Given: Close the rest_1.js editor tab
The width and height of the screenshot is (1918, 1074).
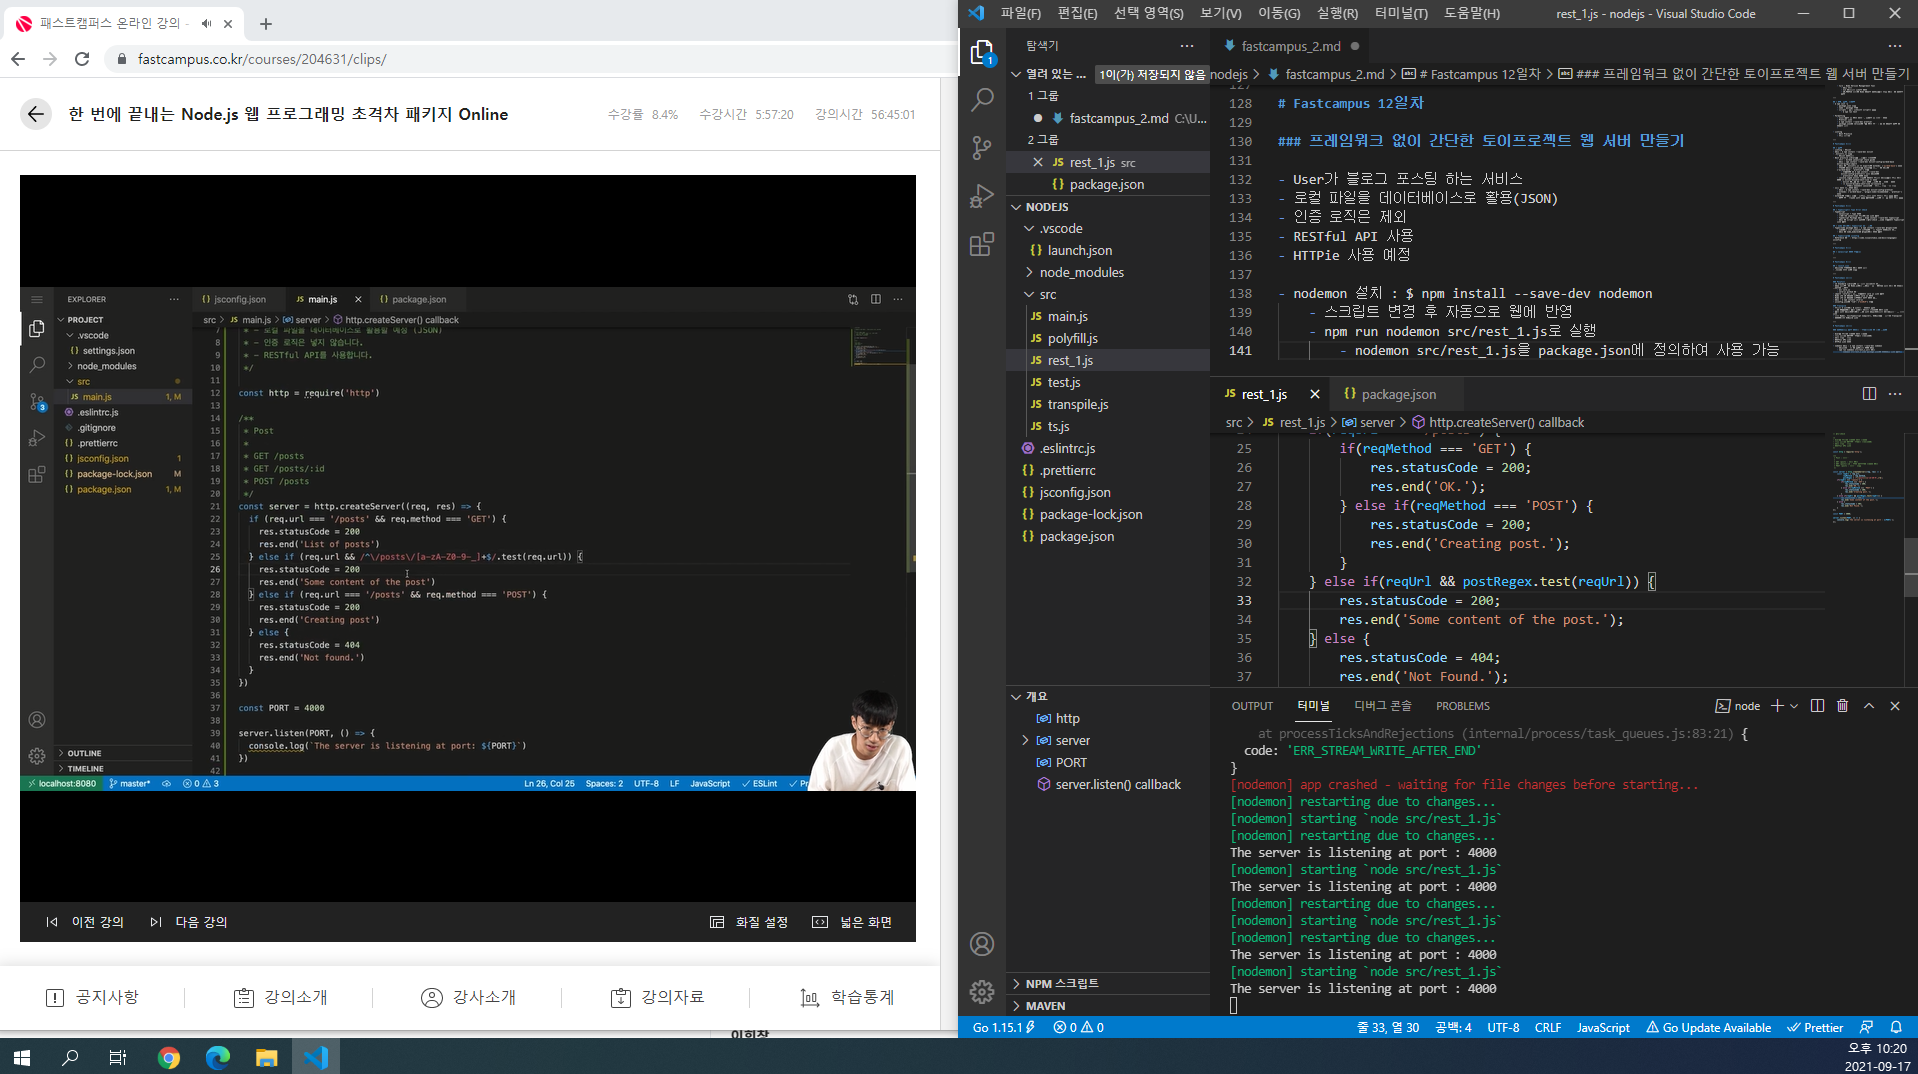Looking at the screenshot, I should click(1315, 394).
